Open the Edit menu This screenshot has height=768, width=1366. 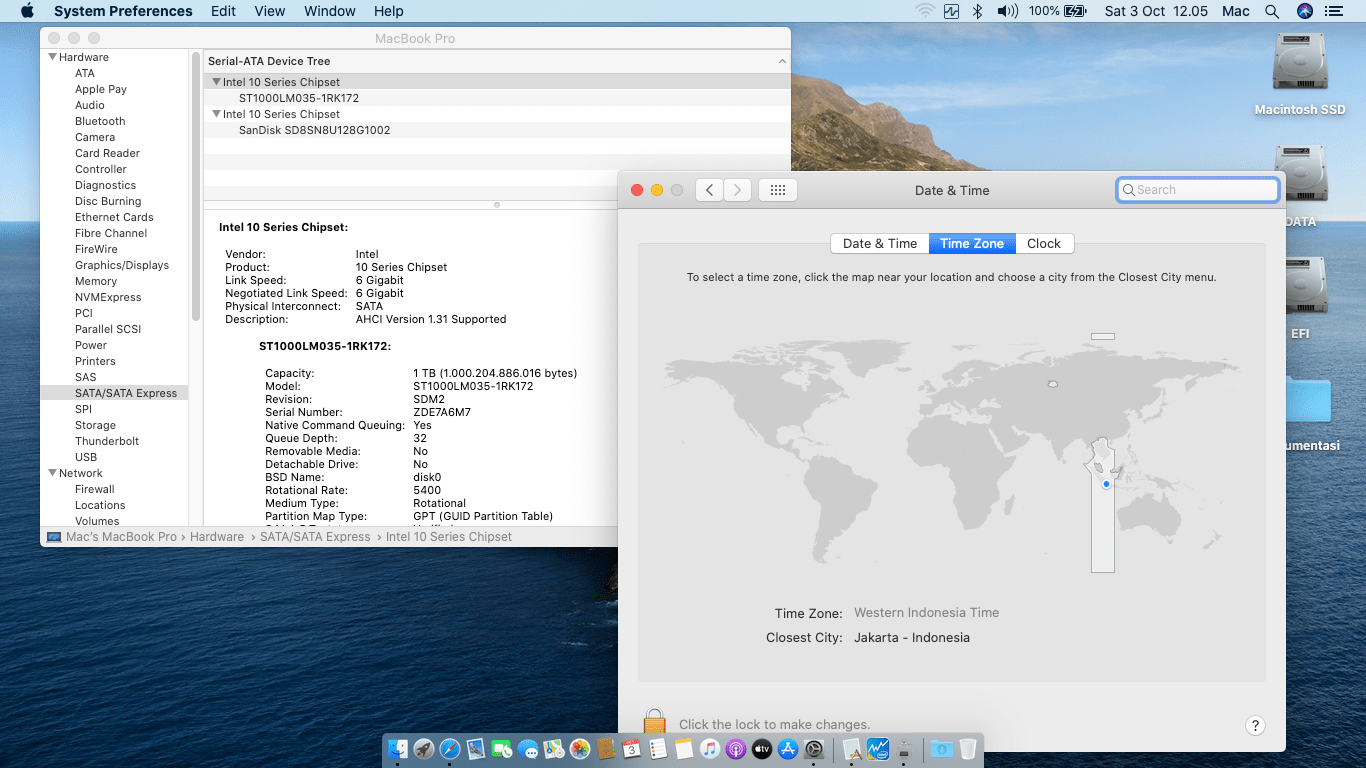coord(224,11)
